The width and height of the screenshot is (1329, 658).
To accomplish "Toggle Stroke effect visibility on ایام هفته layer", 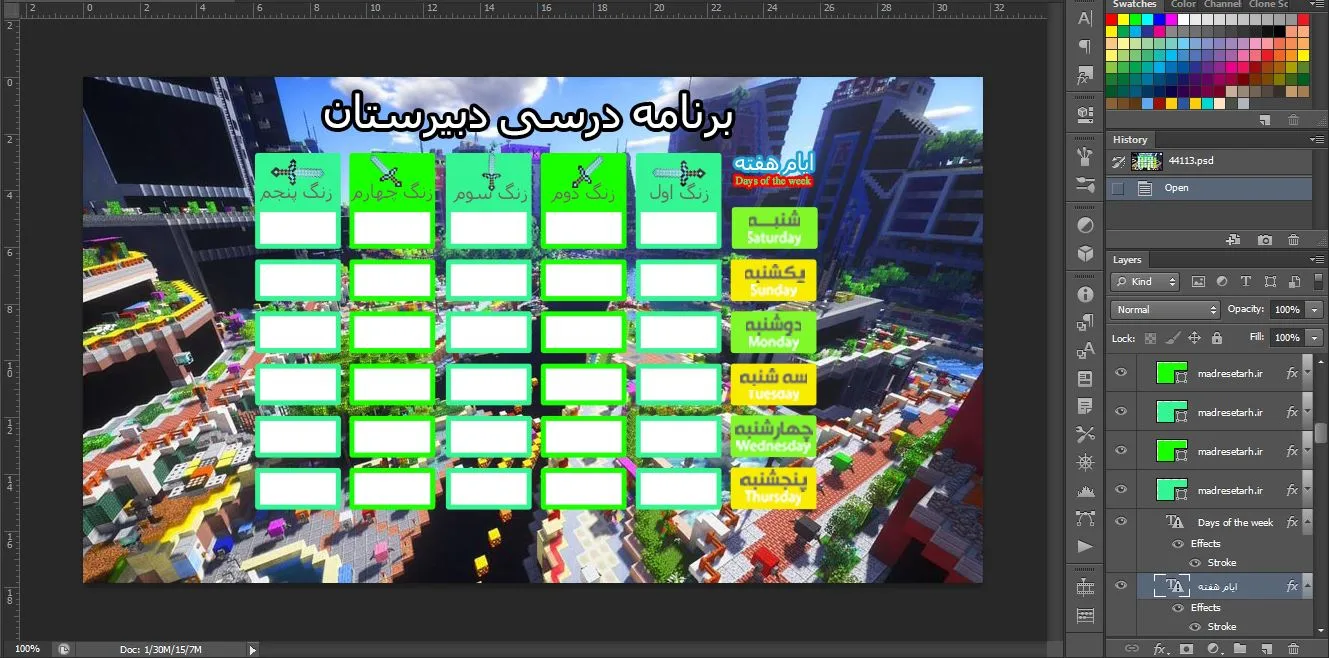I will point(1194,627).
